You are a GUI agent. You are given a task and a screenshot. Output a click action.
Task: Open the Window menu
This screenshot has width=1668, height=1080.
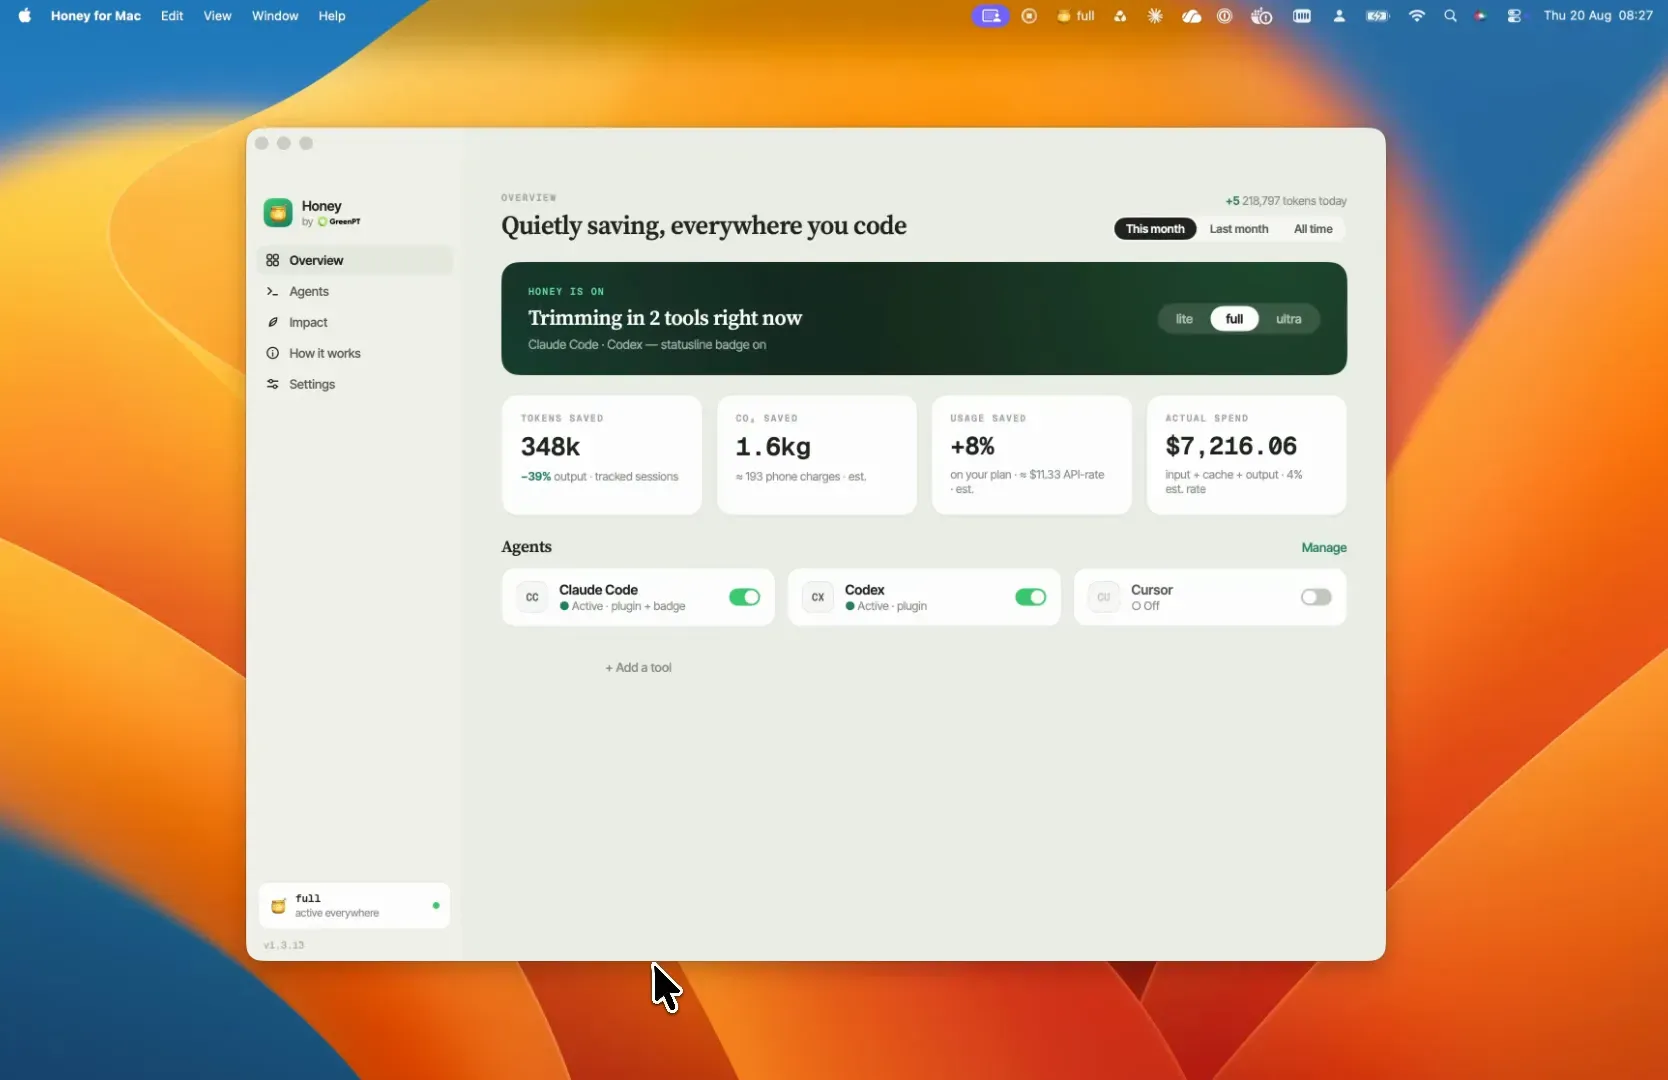pos(275,16)
